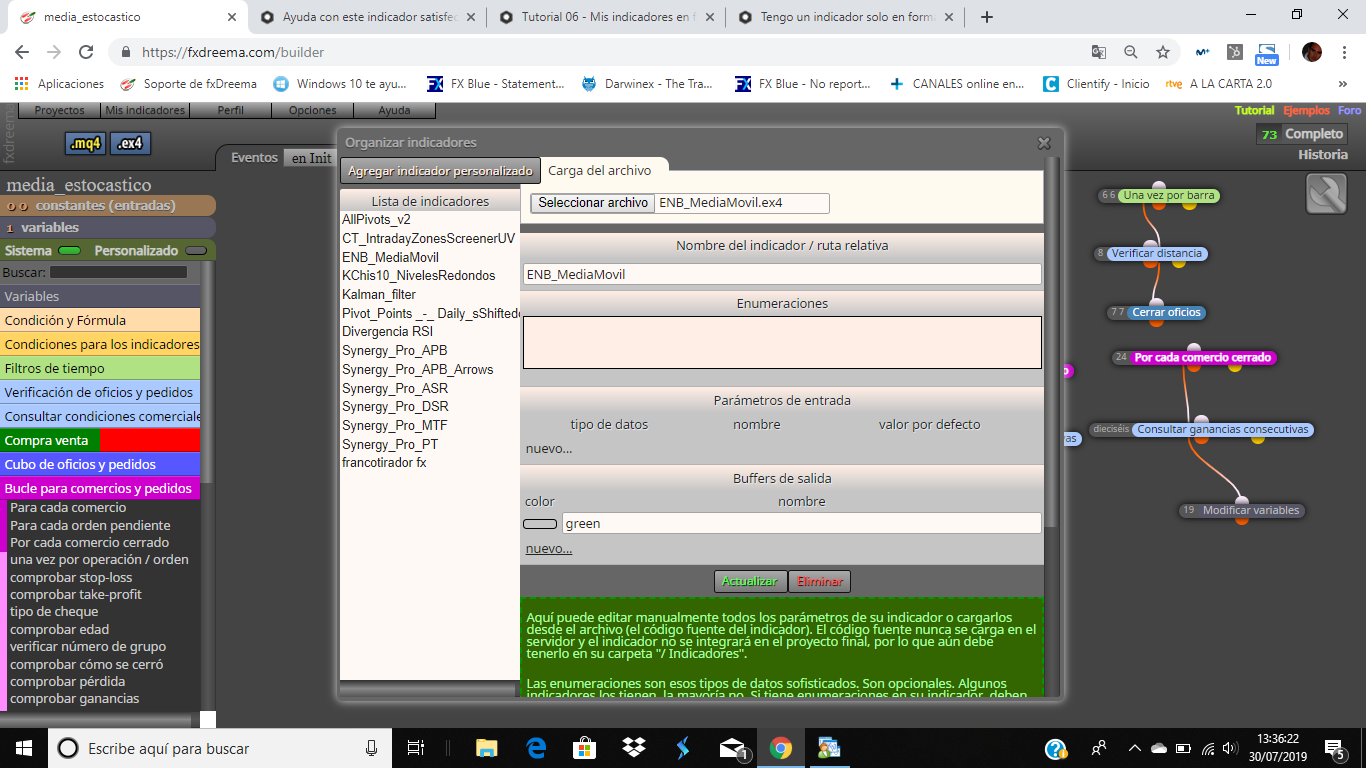Open the Proyectos menu
This screenshot has height=768, width=1366.
pos(60,110)
